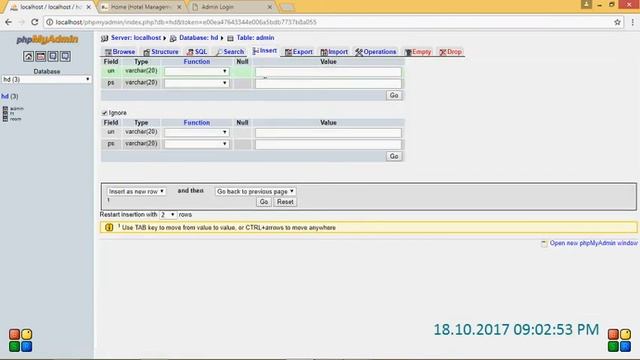Open Function dropdown for first ps field
The image size is (640, 360).
click(196, 83)
